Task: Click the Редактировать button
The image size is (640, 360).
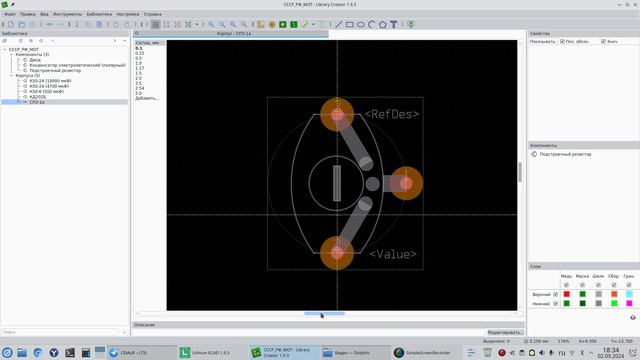Action: pos(505,333)
